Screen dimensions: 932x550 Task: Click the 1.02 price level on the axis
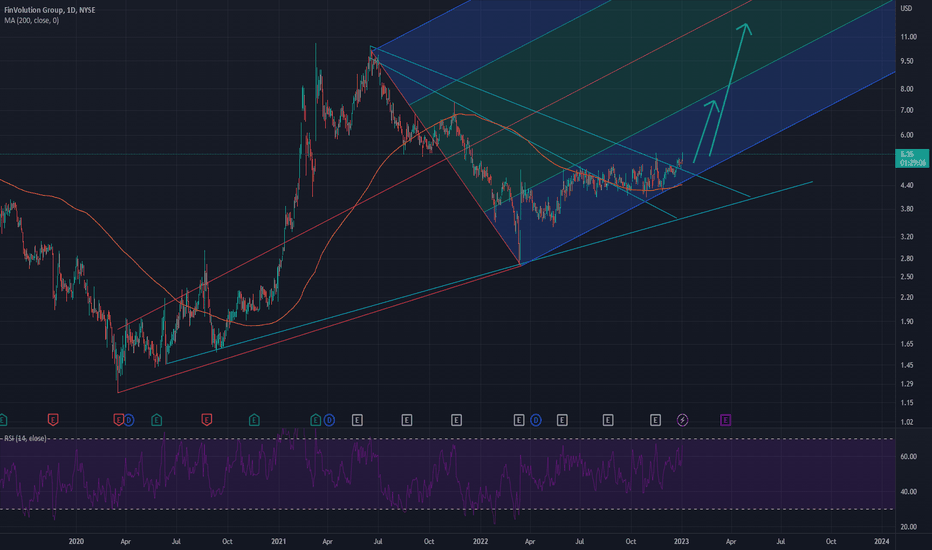[x=907, y=422]
